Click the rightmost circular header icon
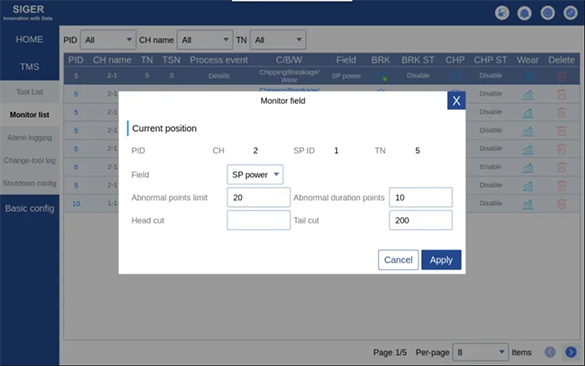 coord(570,13)
